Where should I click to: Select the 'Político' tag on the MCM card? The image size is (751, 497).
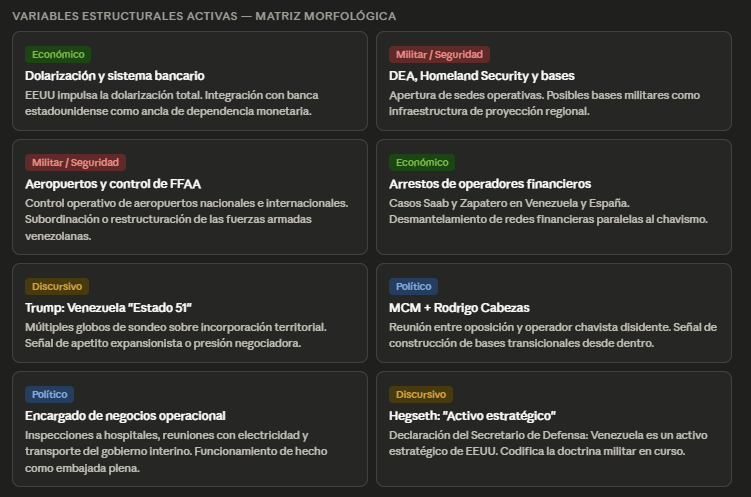413,287
